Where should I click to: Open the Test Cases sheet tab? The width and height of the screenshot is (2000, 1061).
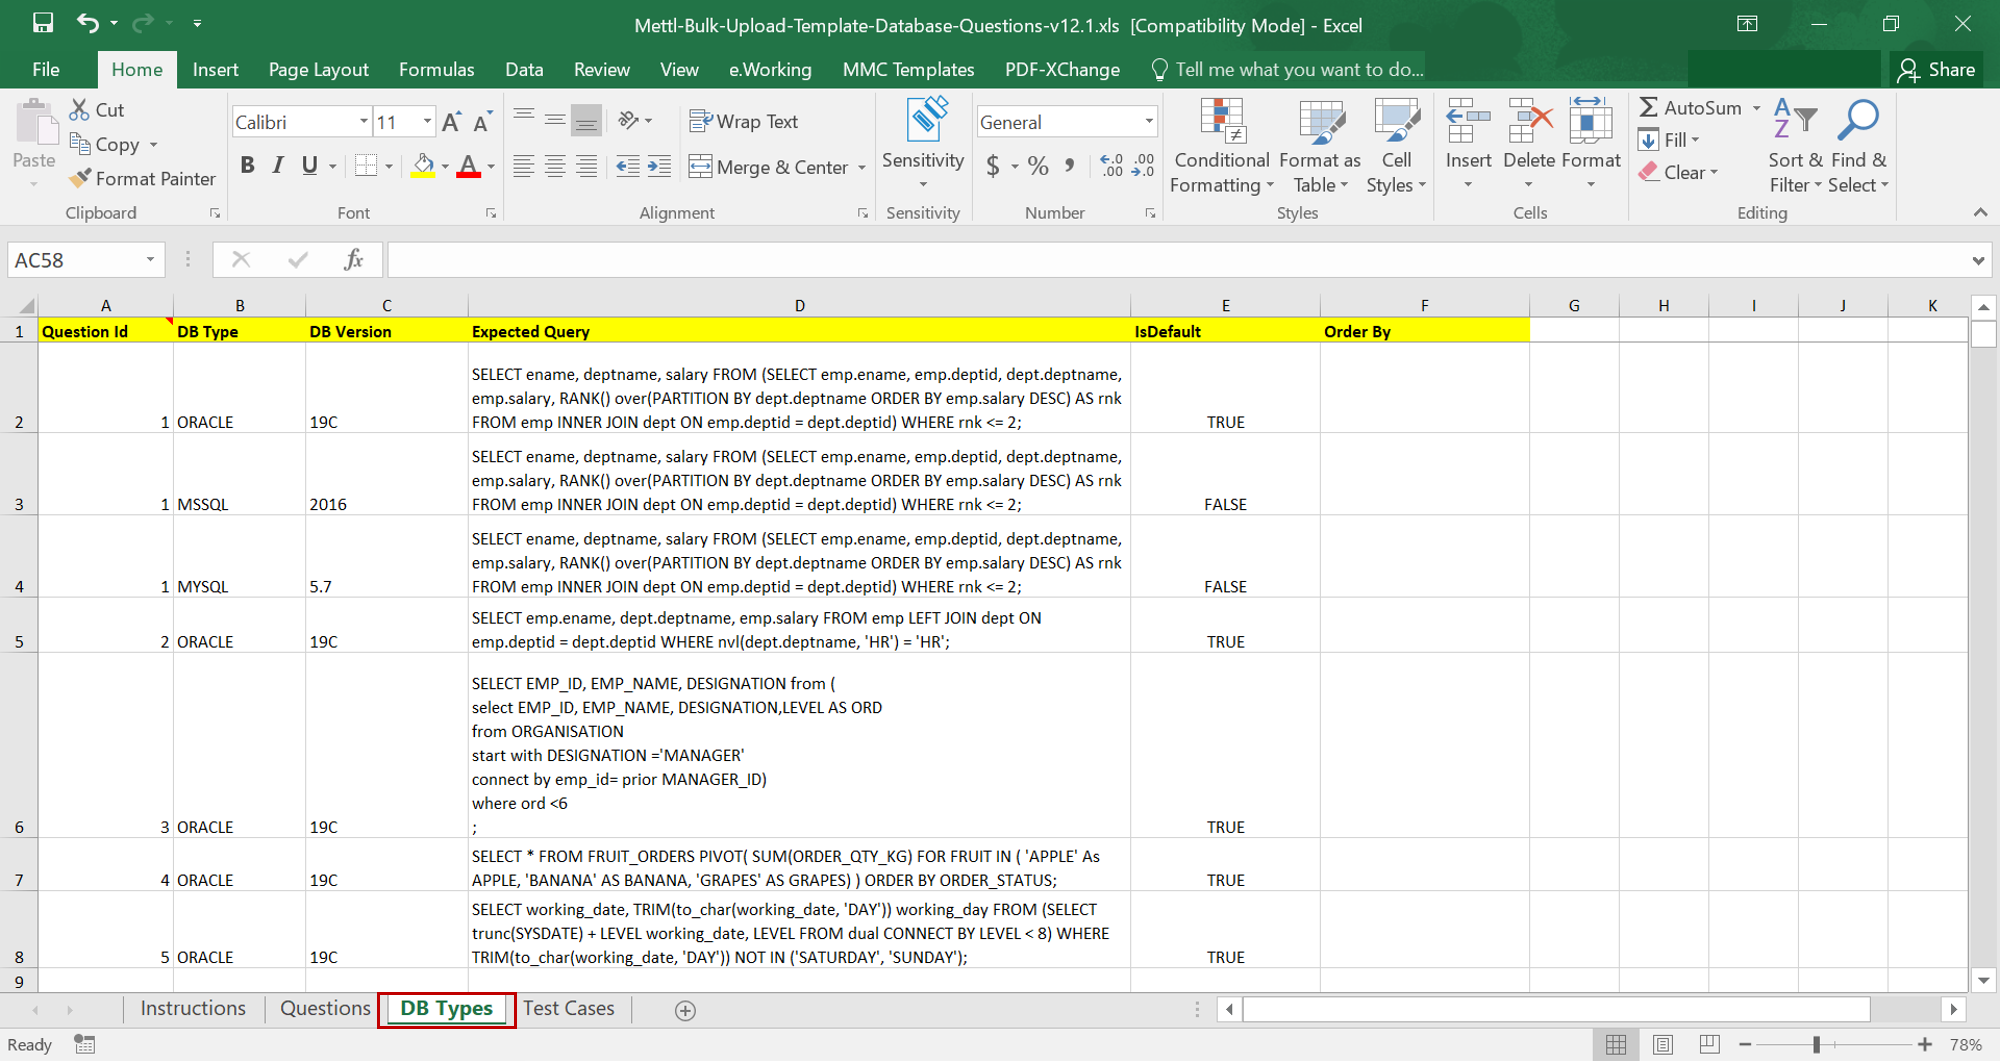568,1008
